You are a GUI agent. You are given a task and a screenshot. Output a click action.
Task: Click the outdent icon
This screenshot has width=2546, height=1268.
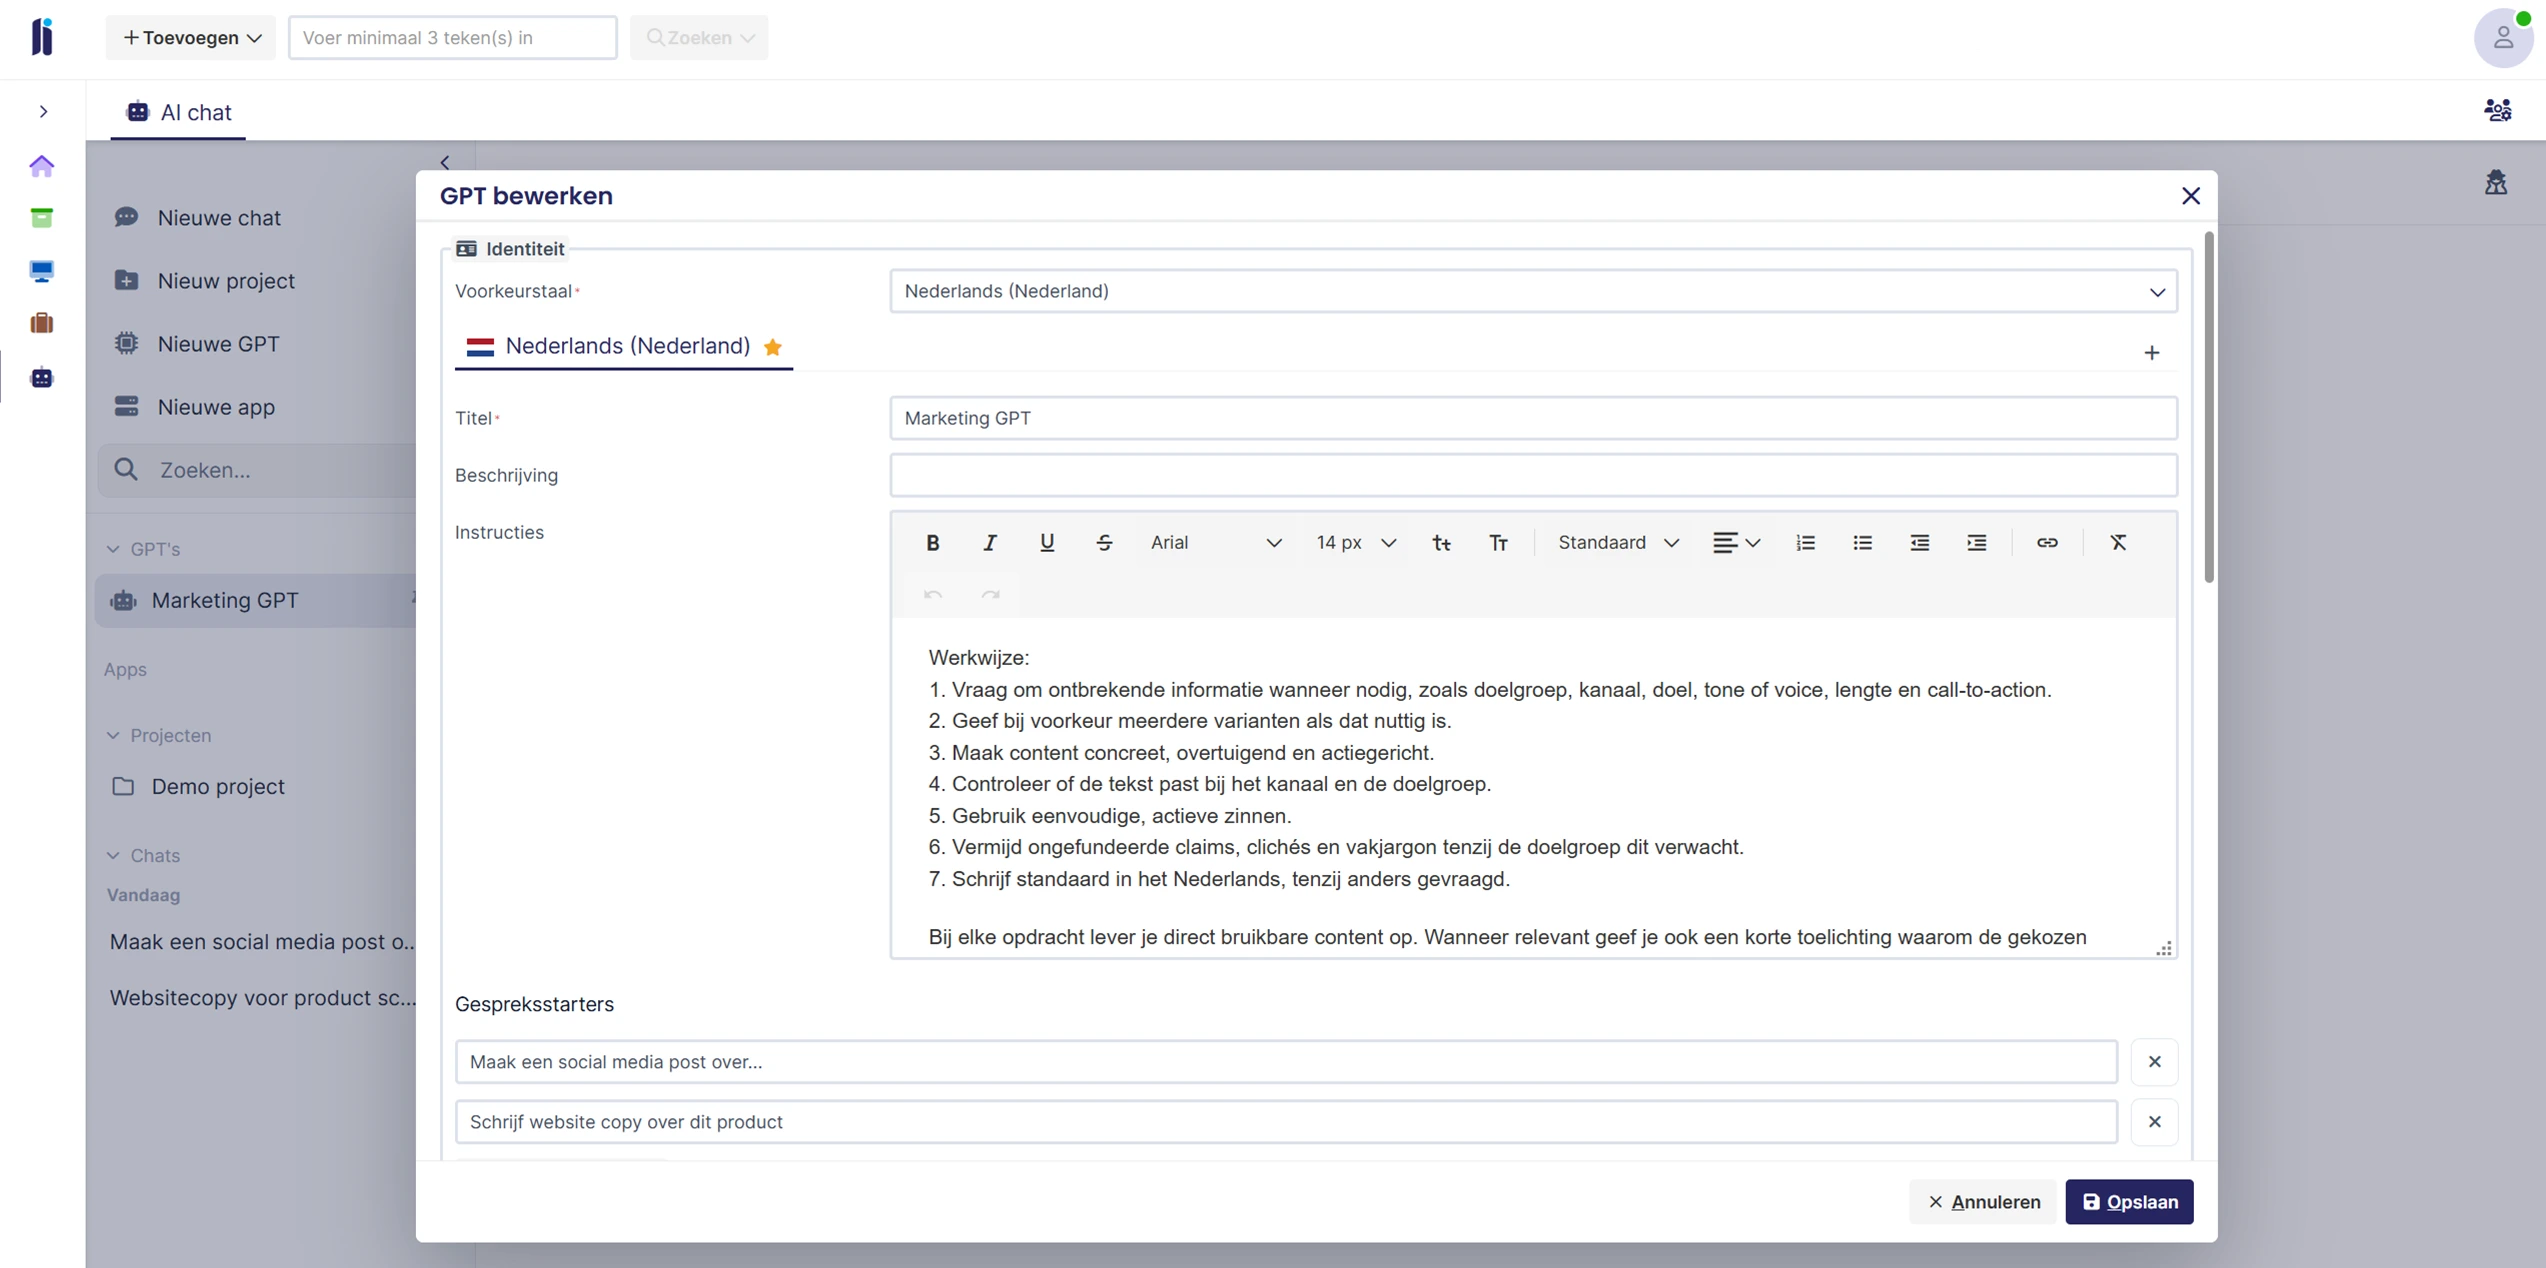tap(1919, 543)
